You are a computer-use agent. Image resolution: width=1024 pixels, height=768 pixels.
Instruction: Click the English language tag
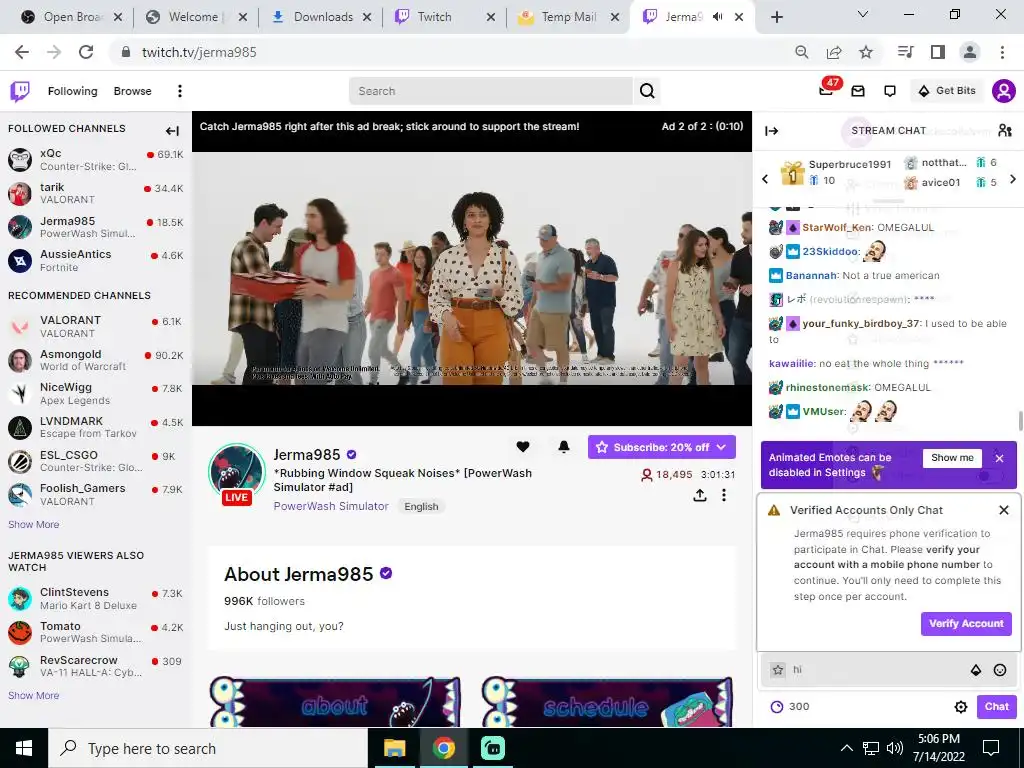(x=421, y=506)
